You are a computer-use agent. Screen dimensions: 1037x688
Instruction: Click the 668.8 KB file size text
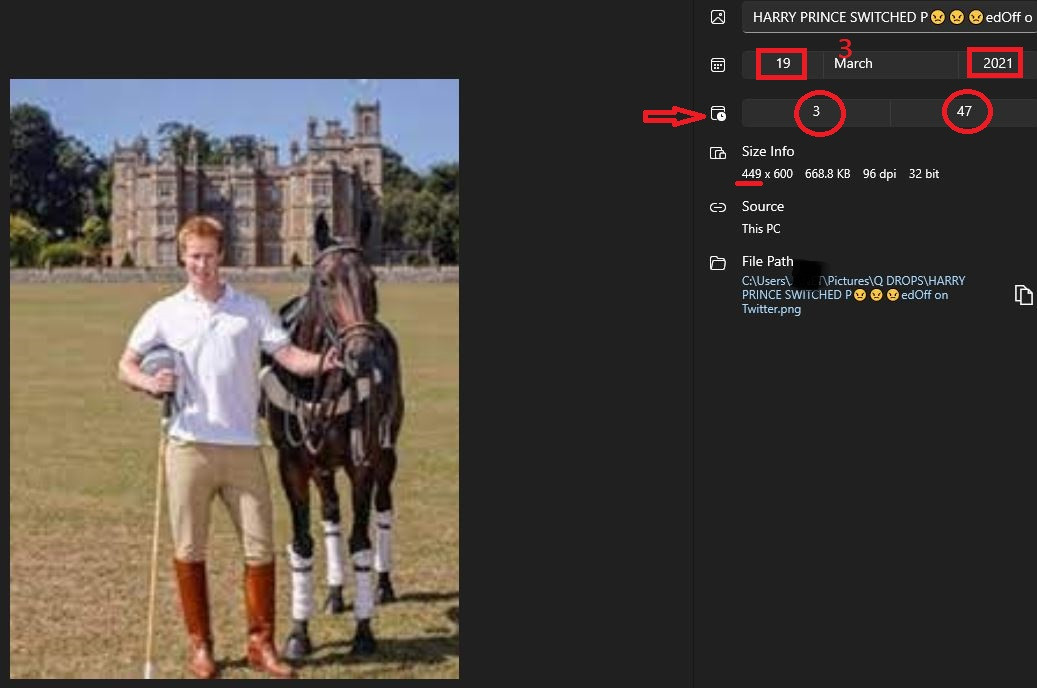pos(827,174)
